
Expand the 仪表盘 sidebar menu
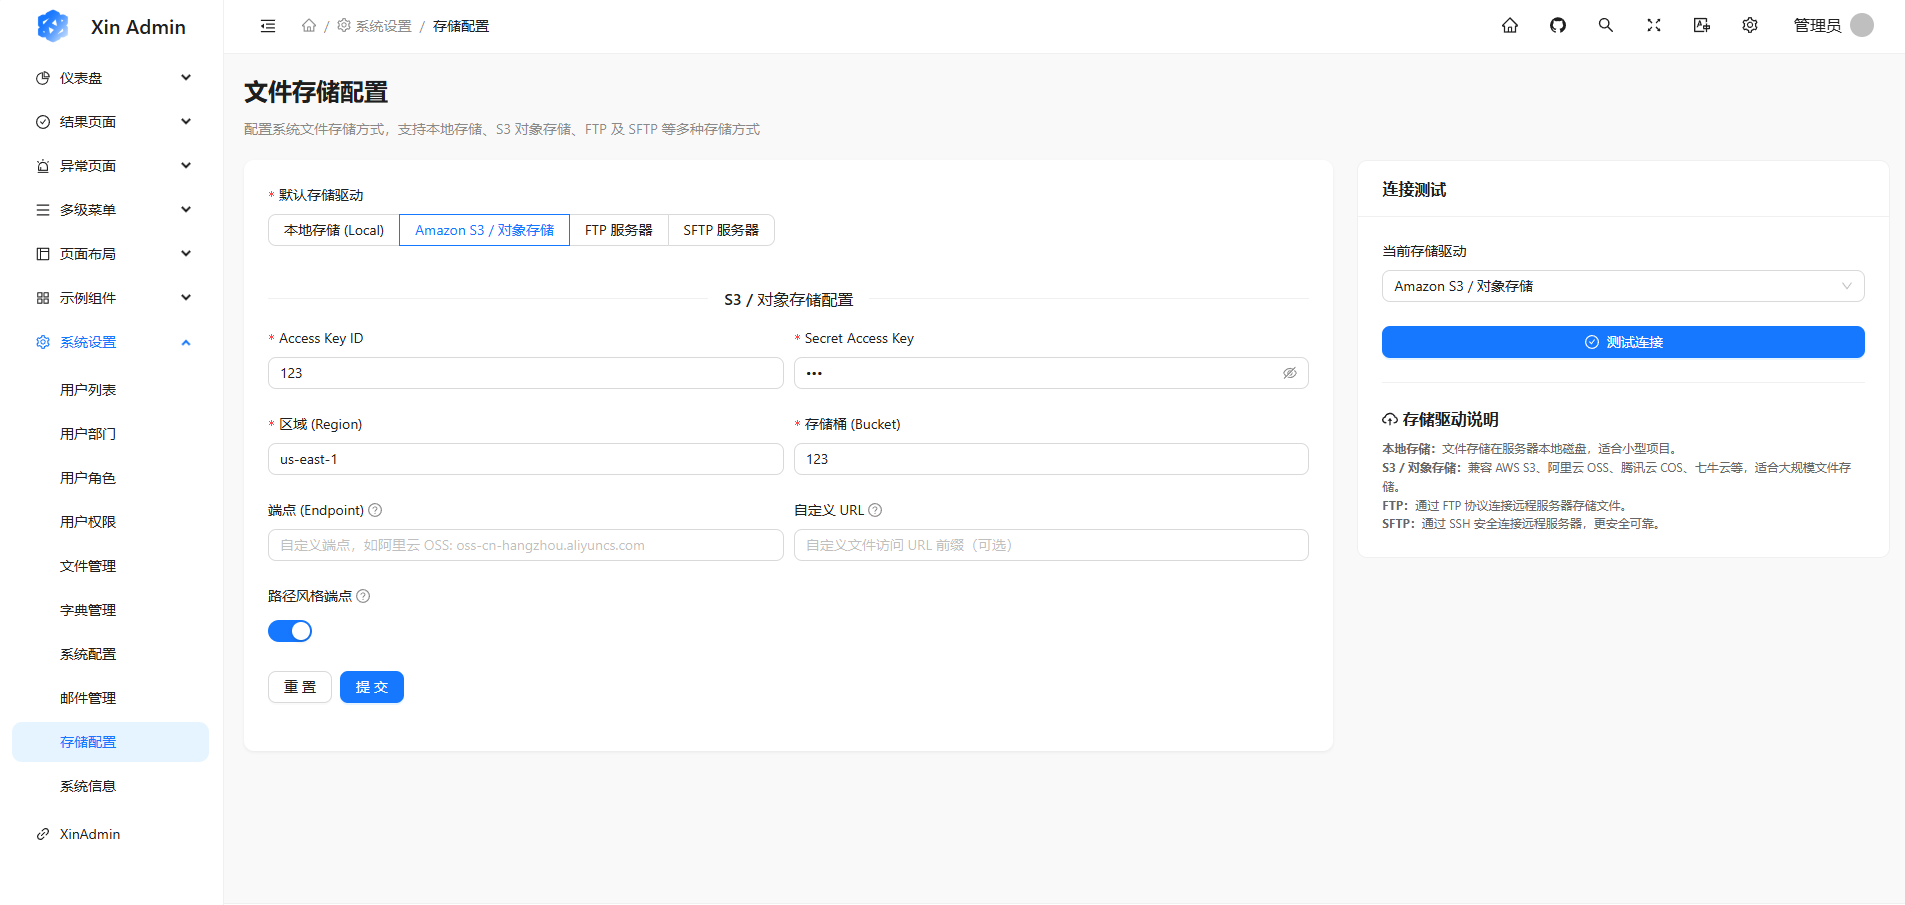pos(110,77)
